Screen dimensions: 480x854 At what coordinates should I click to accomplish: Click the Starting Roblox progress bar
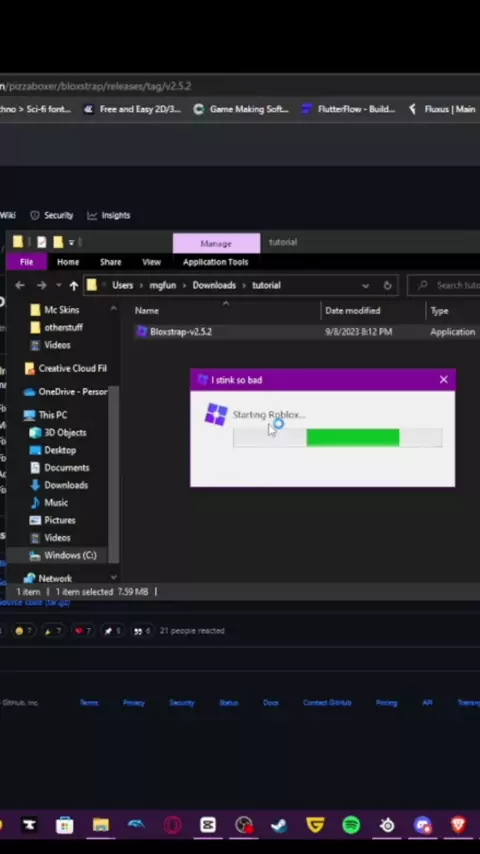(x=338, y=437)
